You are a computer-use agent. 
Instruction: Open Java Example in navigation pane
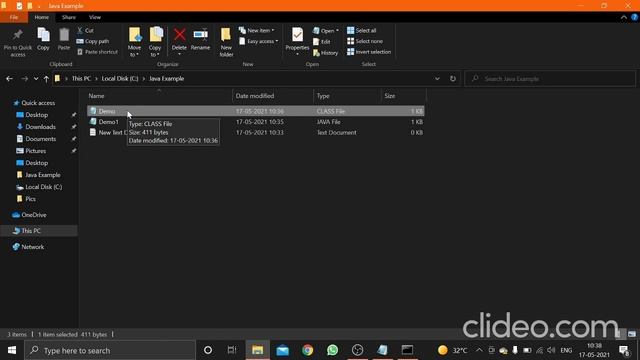point(42,175)
